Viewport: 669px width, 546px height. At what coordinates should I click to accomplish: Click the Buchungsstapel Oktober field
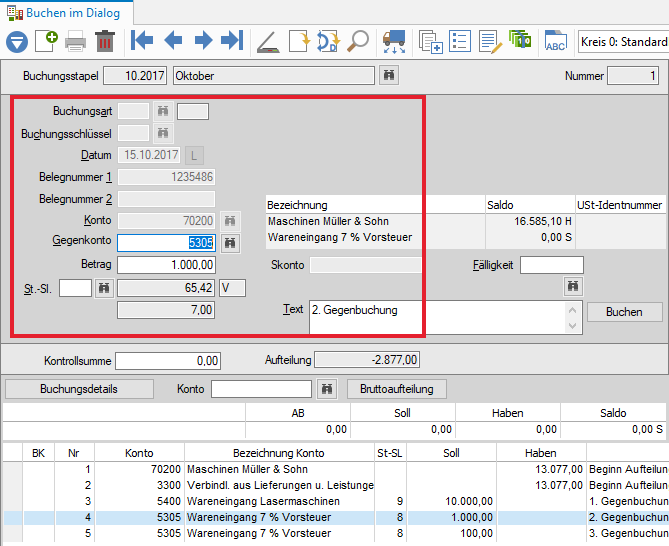click(x=273, y=76)
